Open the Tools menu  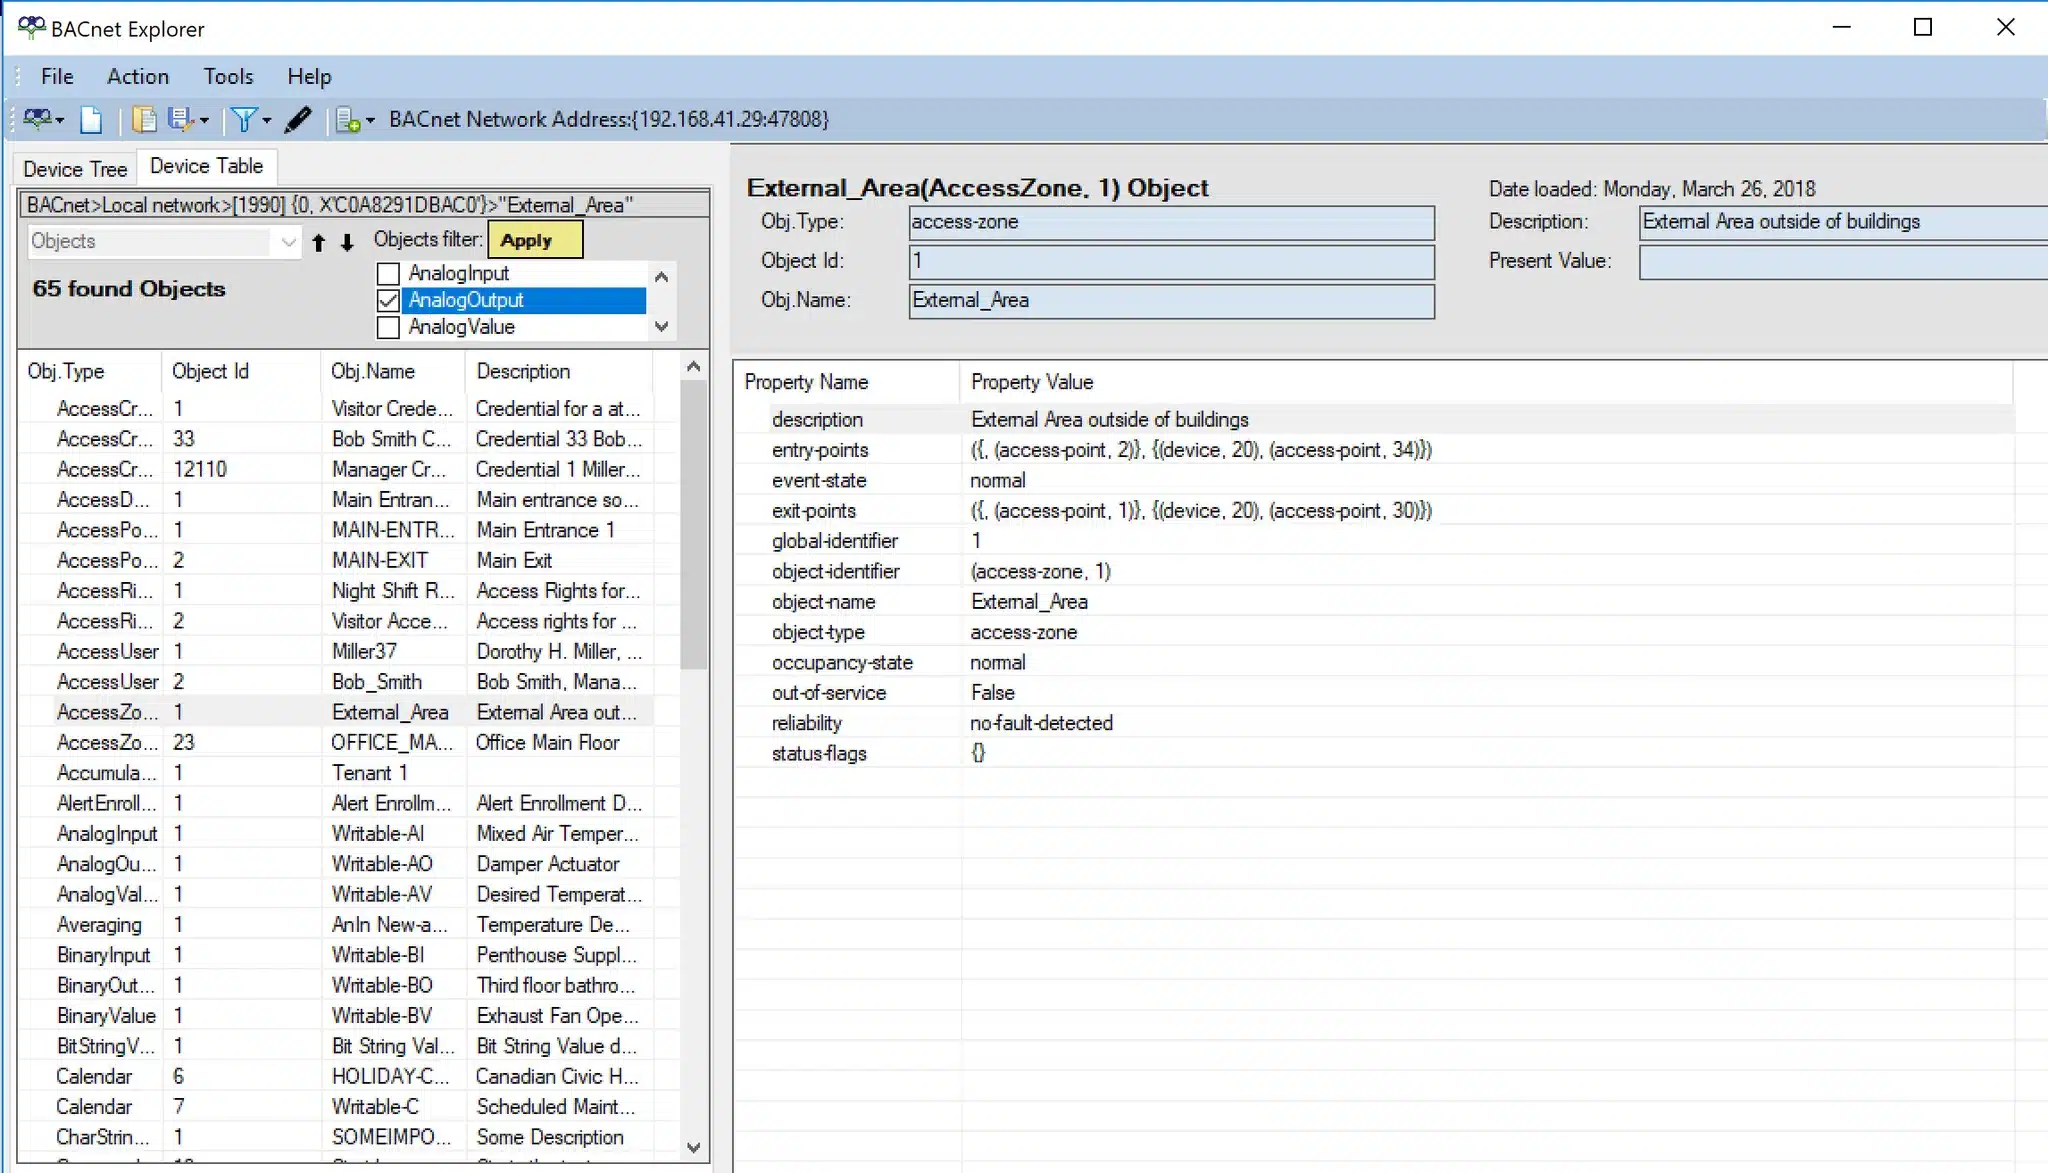tap(228, 76)
